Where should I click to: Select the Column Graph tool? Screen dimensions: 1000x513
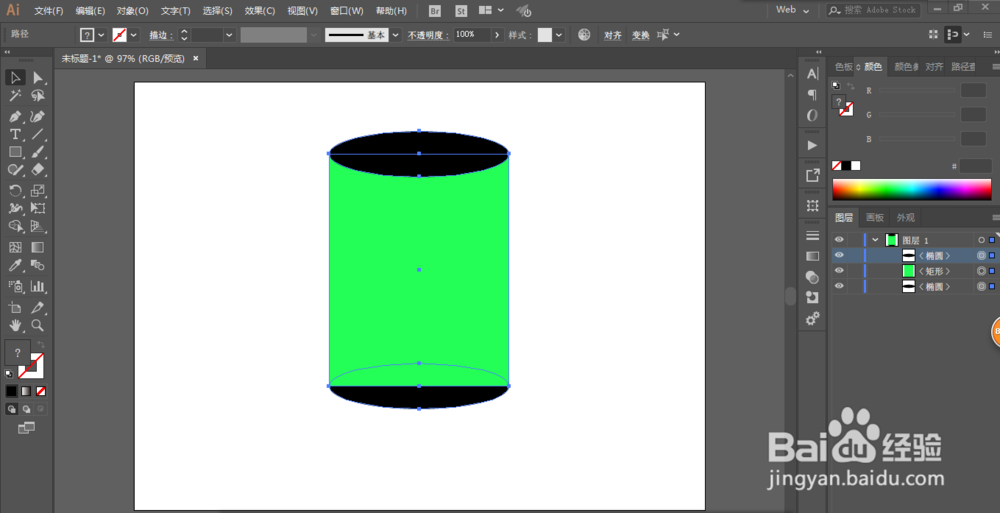point(38,286)
